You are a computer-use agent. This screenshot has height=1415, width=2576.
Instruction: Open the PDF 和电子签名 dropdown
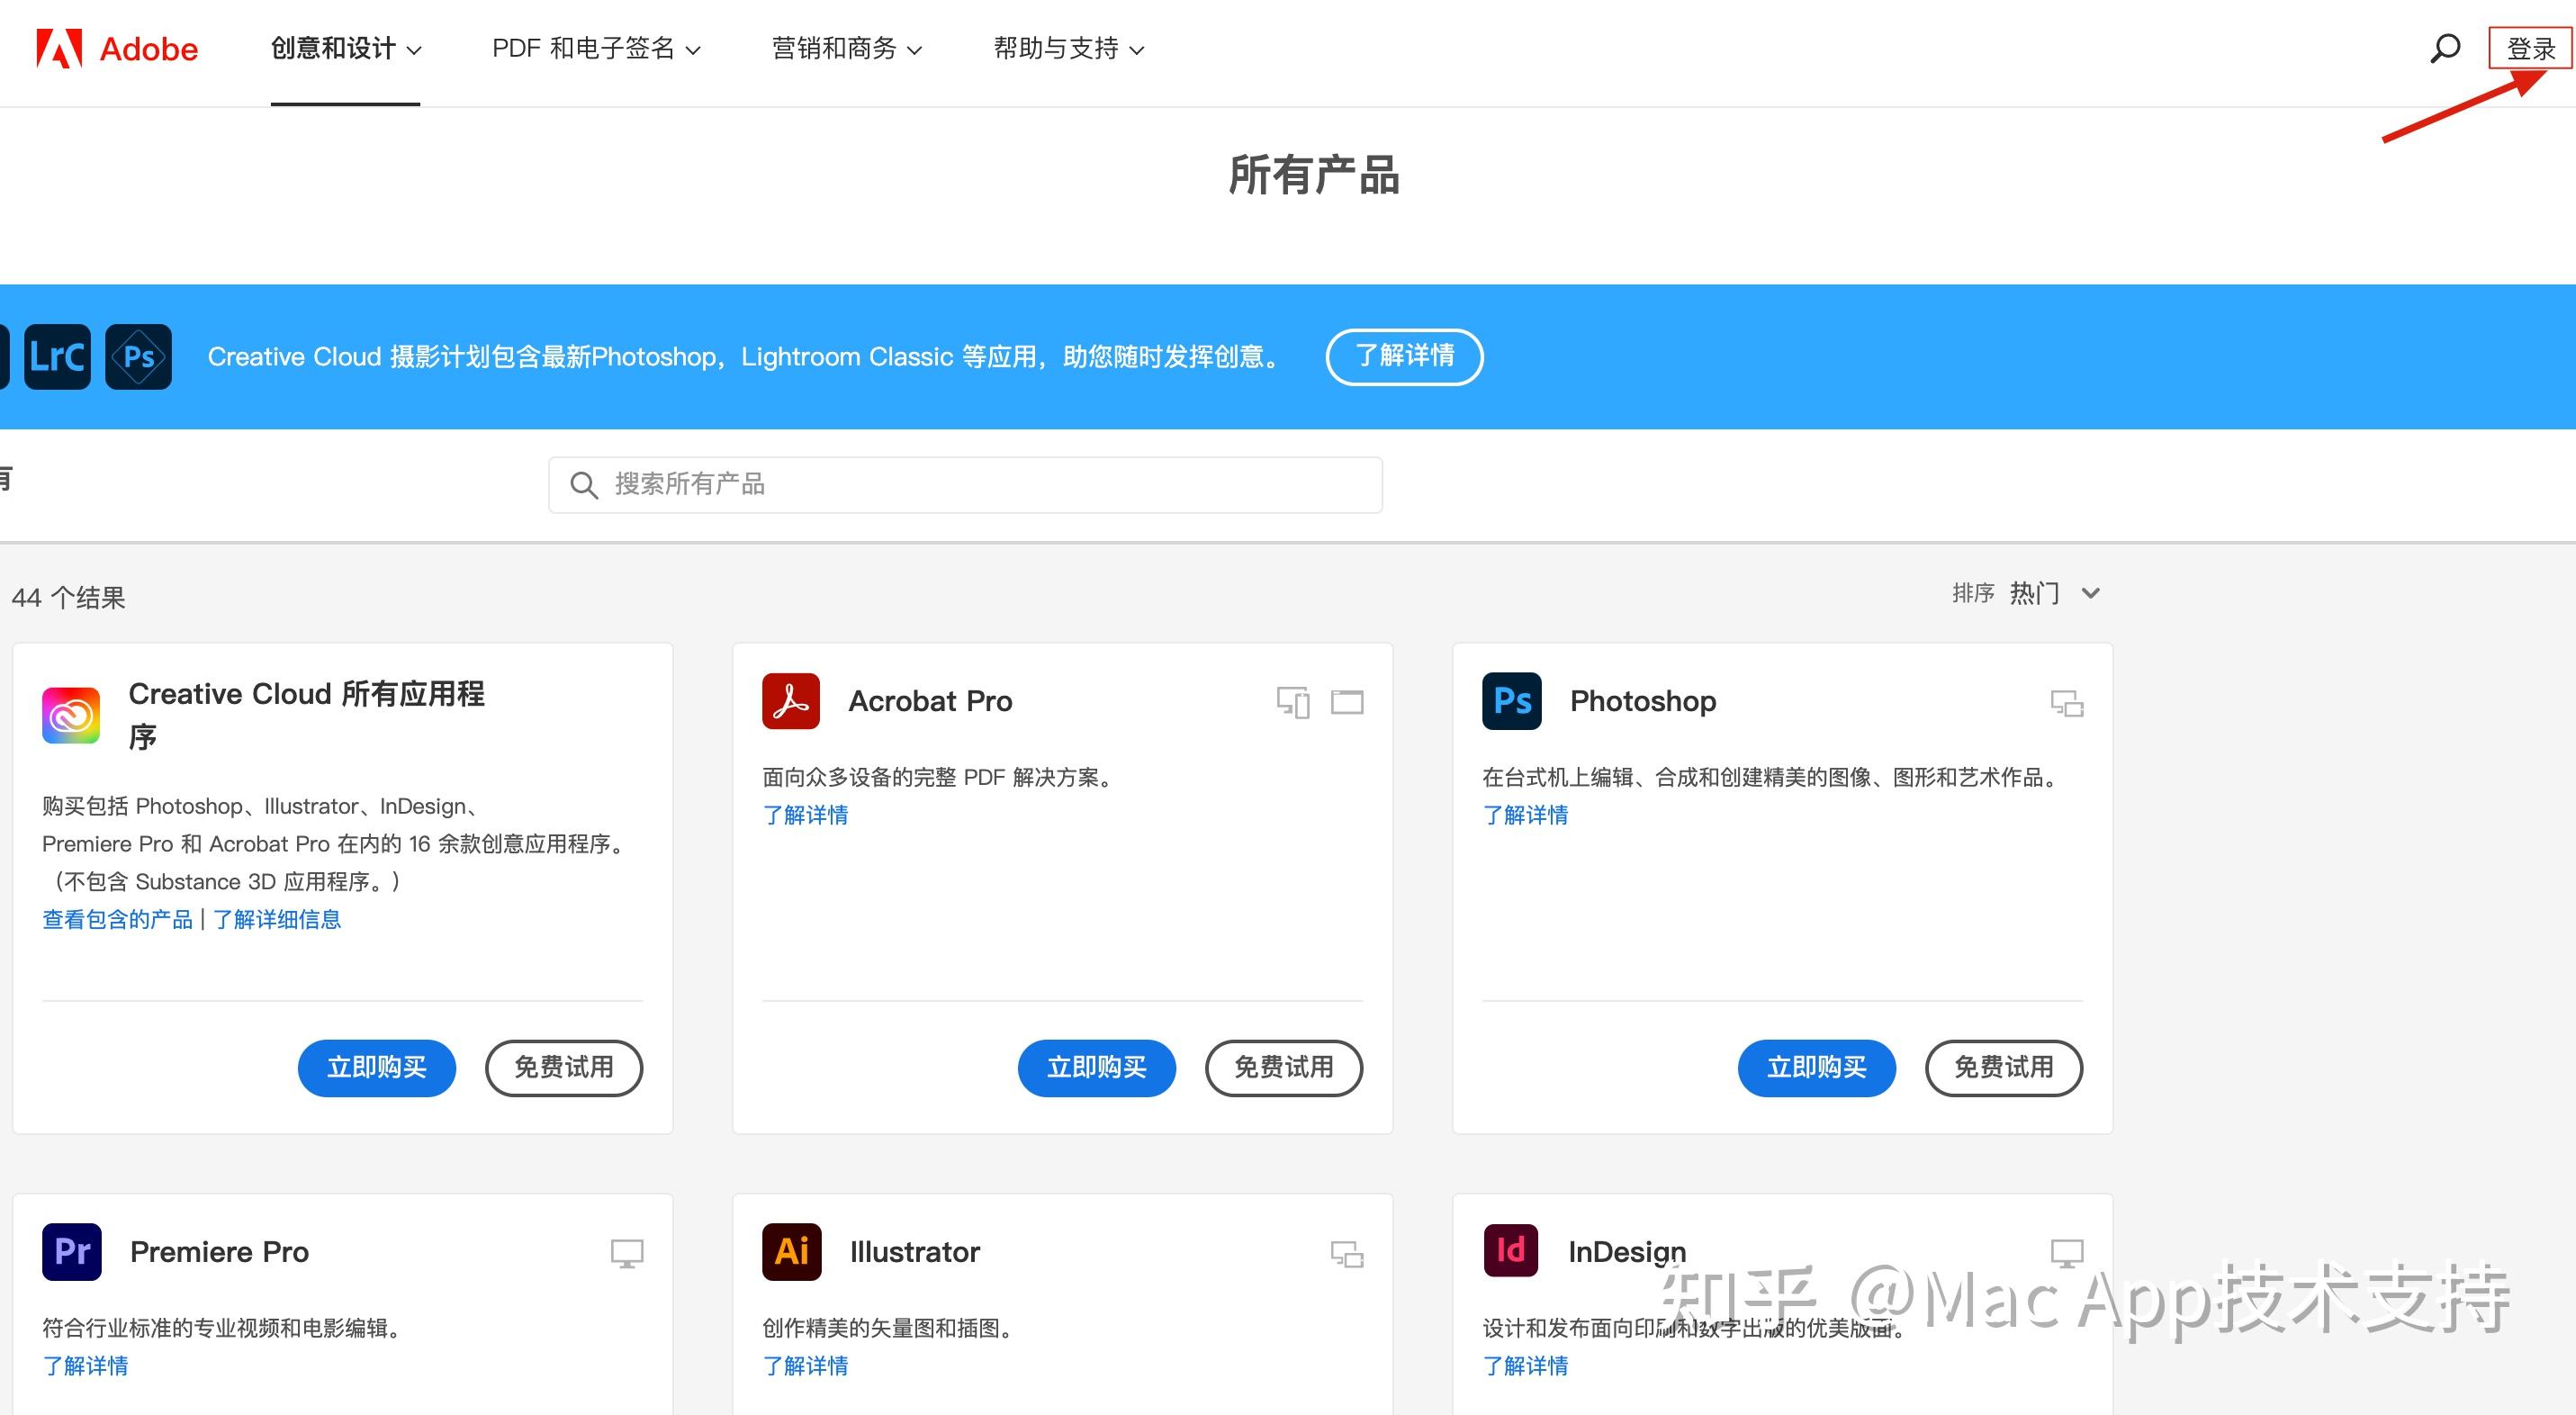click(x=596, y=48)
